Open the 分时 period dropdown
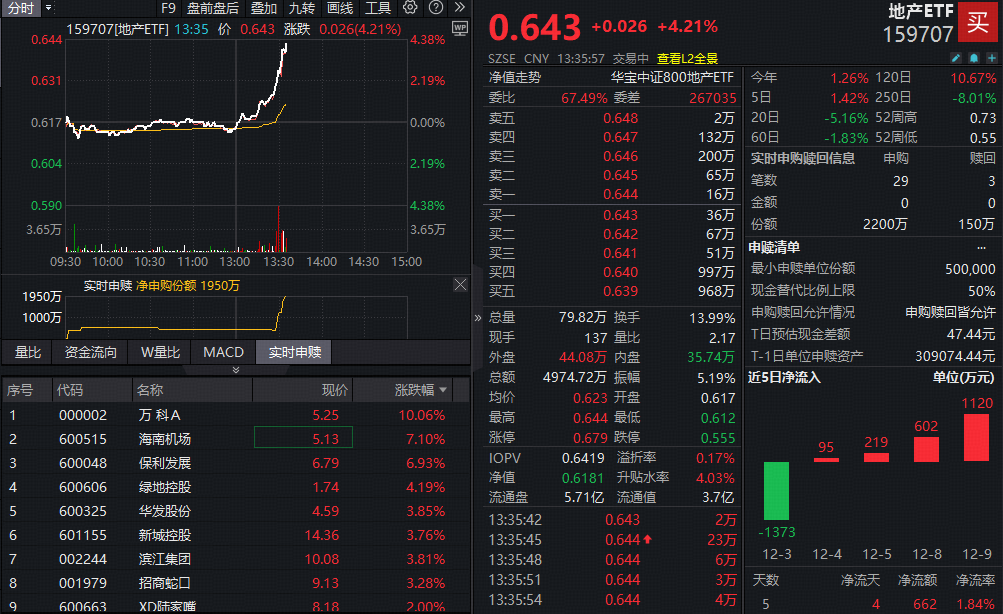Viewport: 1003px width, 614px height. (x=47, y=8)
